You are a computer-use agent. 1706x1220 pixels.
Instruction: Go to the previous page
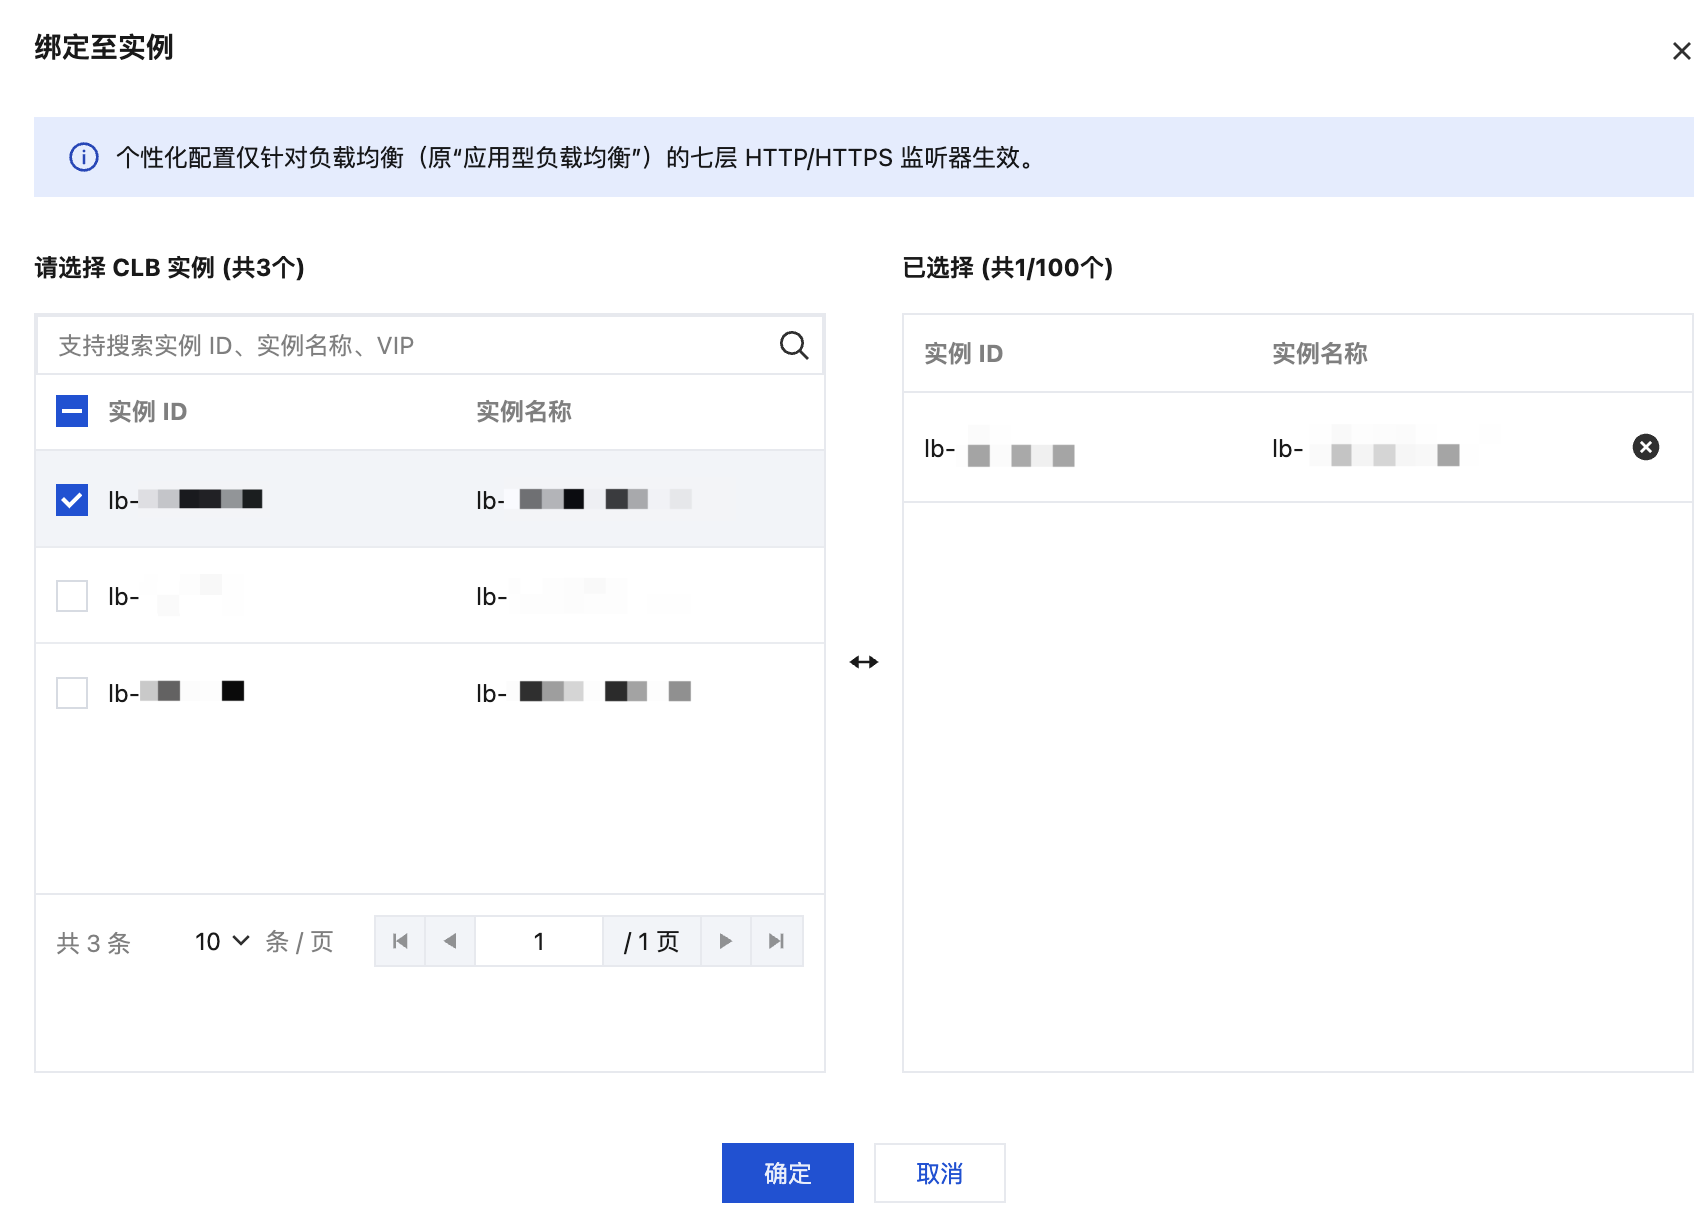click(x=450, y=941)
